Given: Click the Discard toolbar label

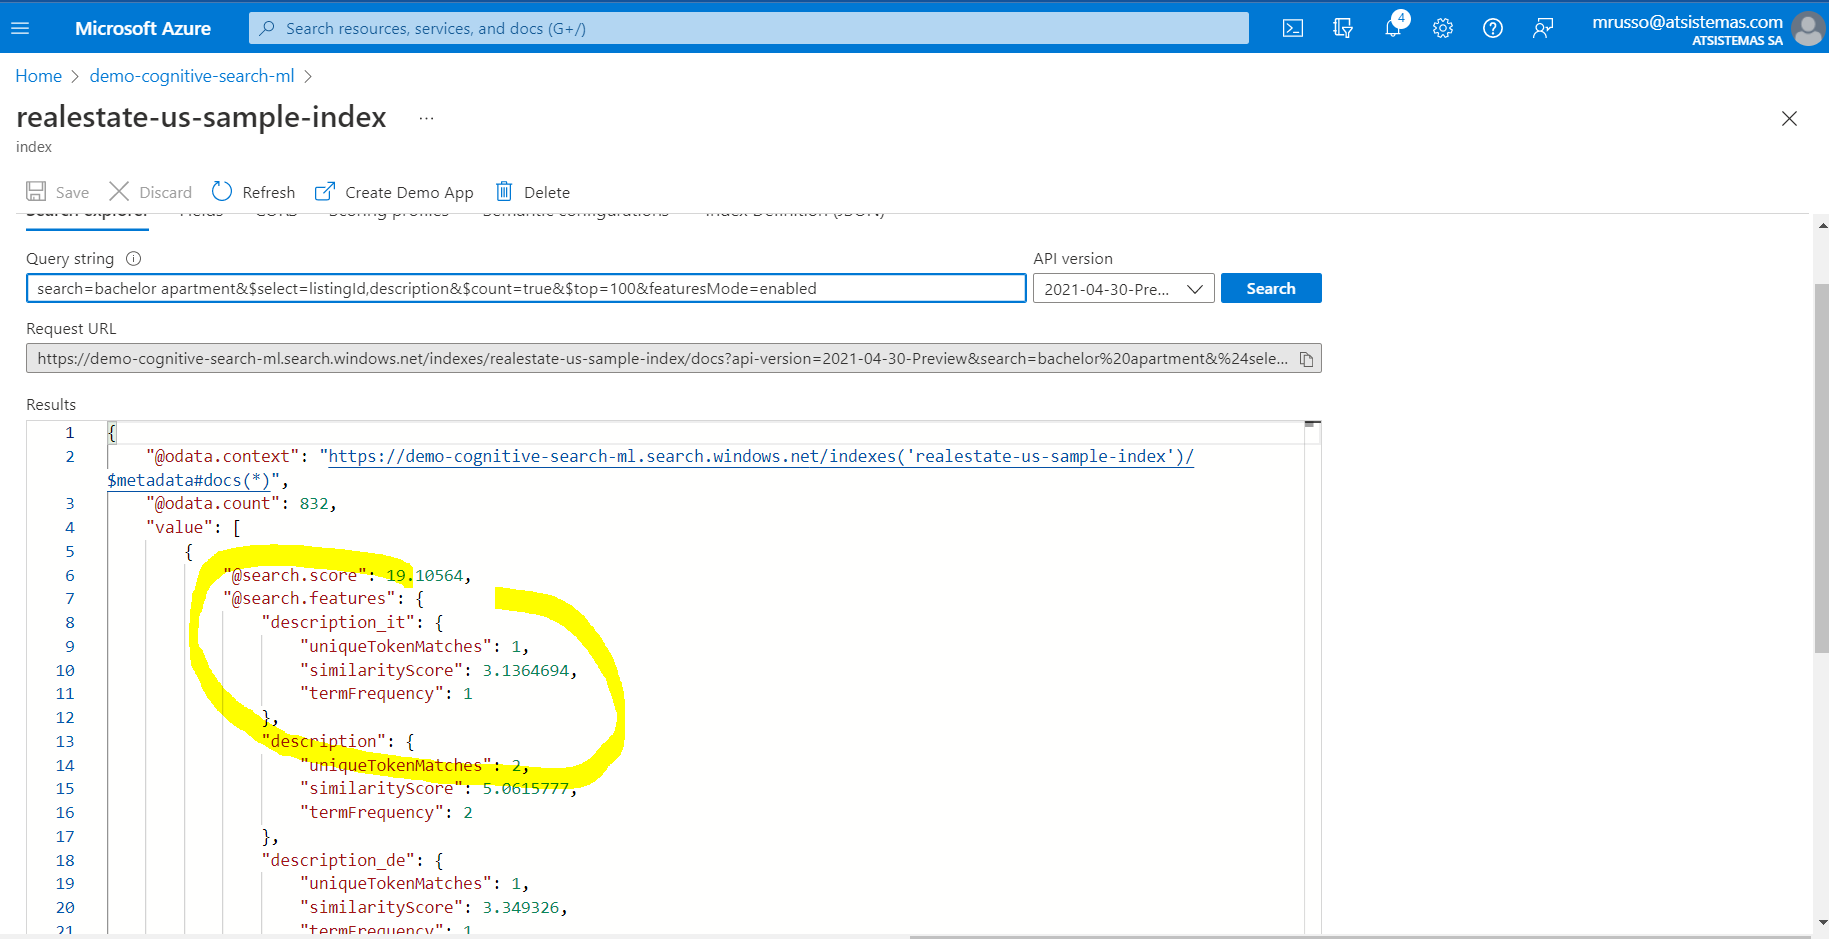Looking at the screenshot, I should pyautogui.click(x=165, y=192).
